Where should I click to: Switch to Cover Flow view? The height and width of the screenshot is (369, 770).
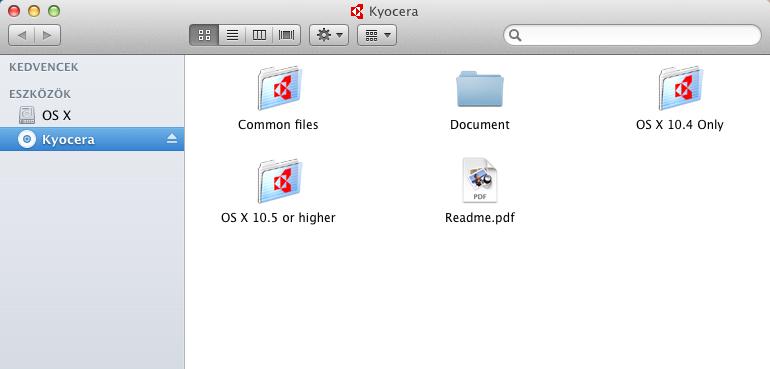tap(286, 35)
